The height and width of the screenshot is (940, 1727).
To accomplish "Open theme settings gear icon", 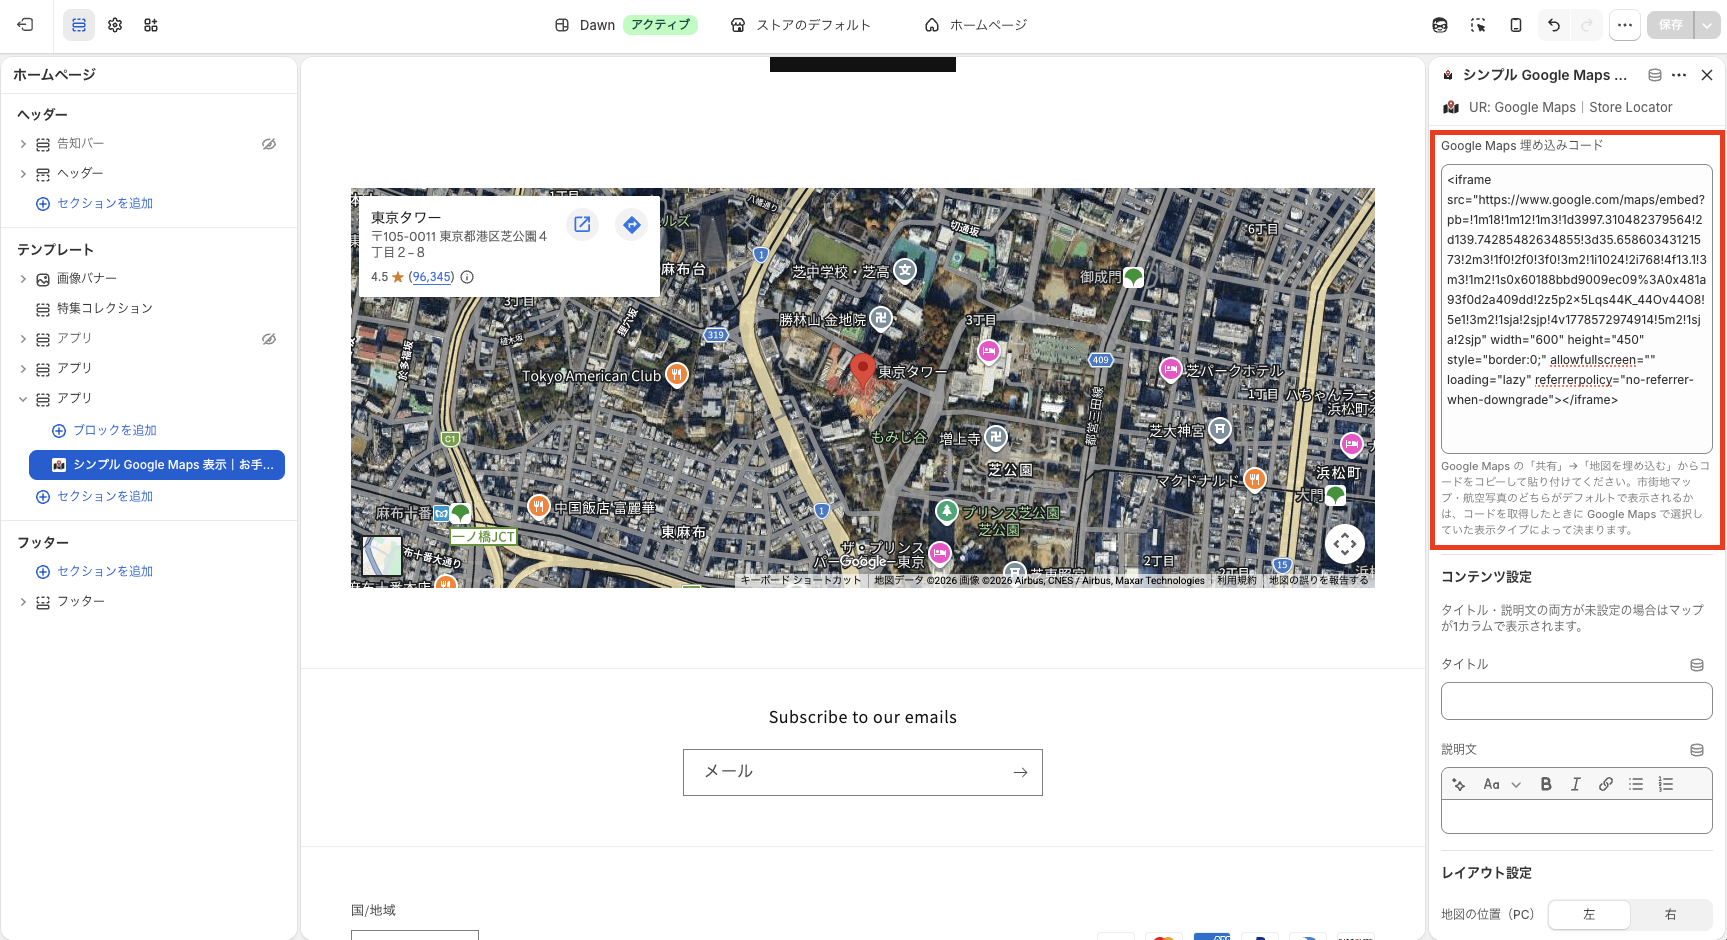I will [x=115, y=25].
